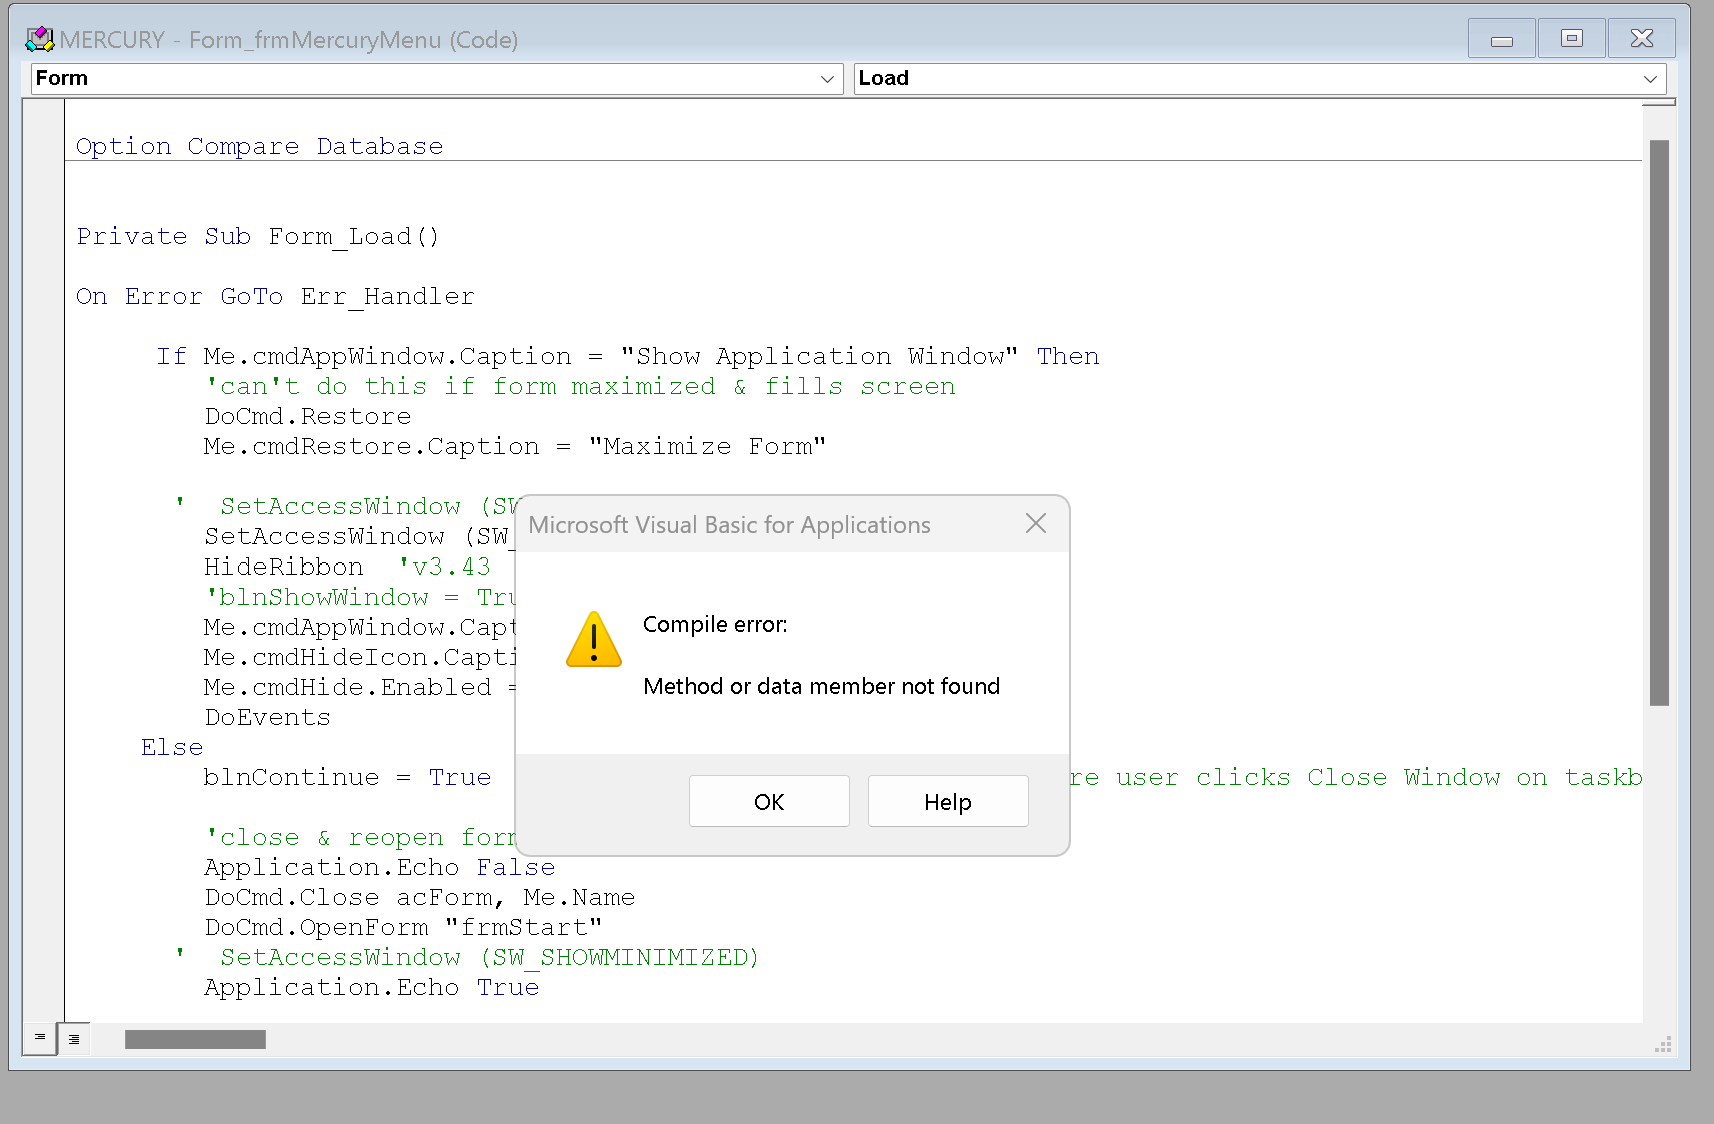Screen dimensions: 1714x1124
Task: Click OK in the compile error dialog
Action: (x=769, y=801)
